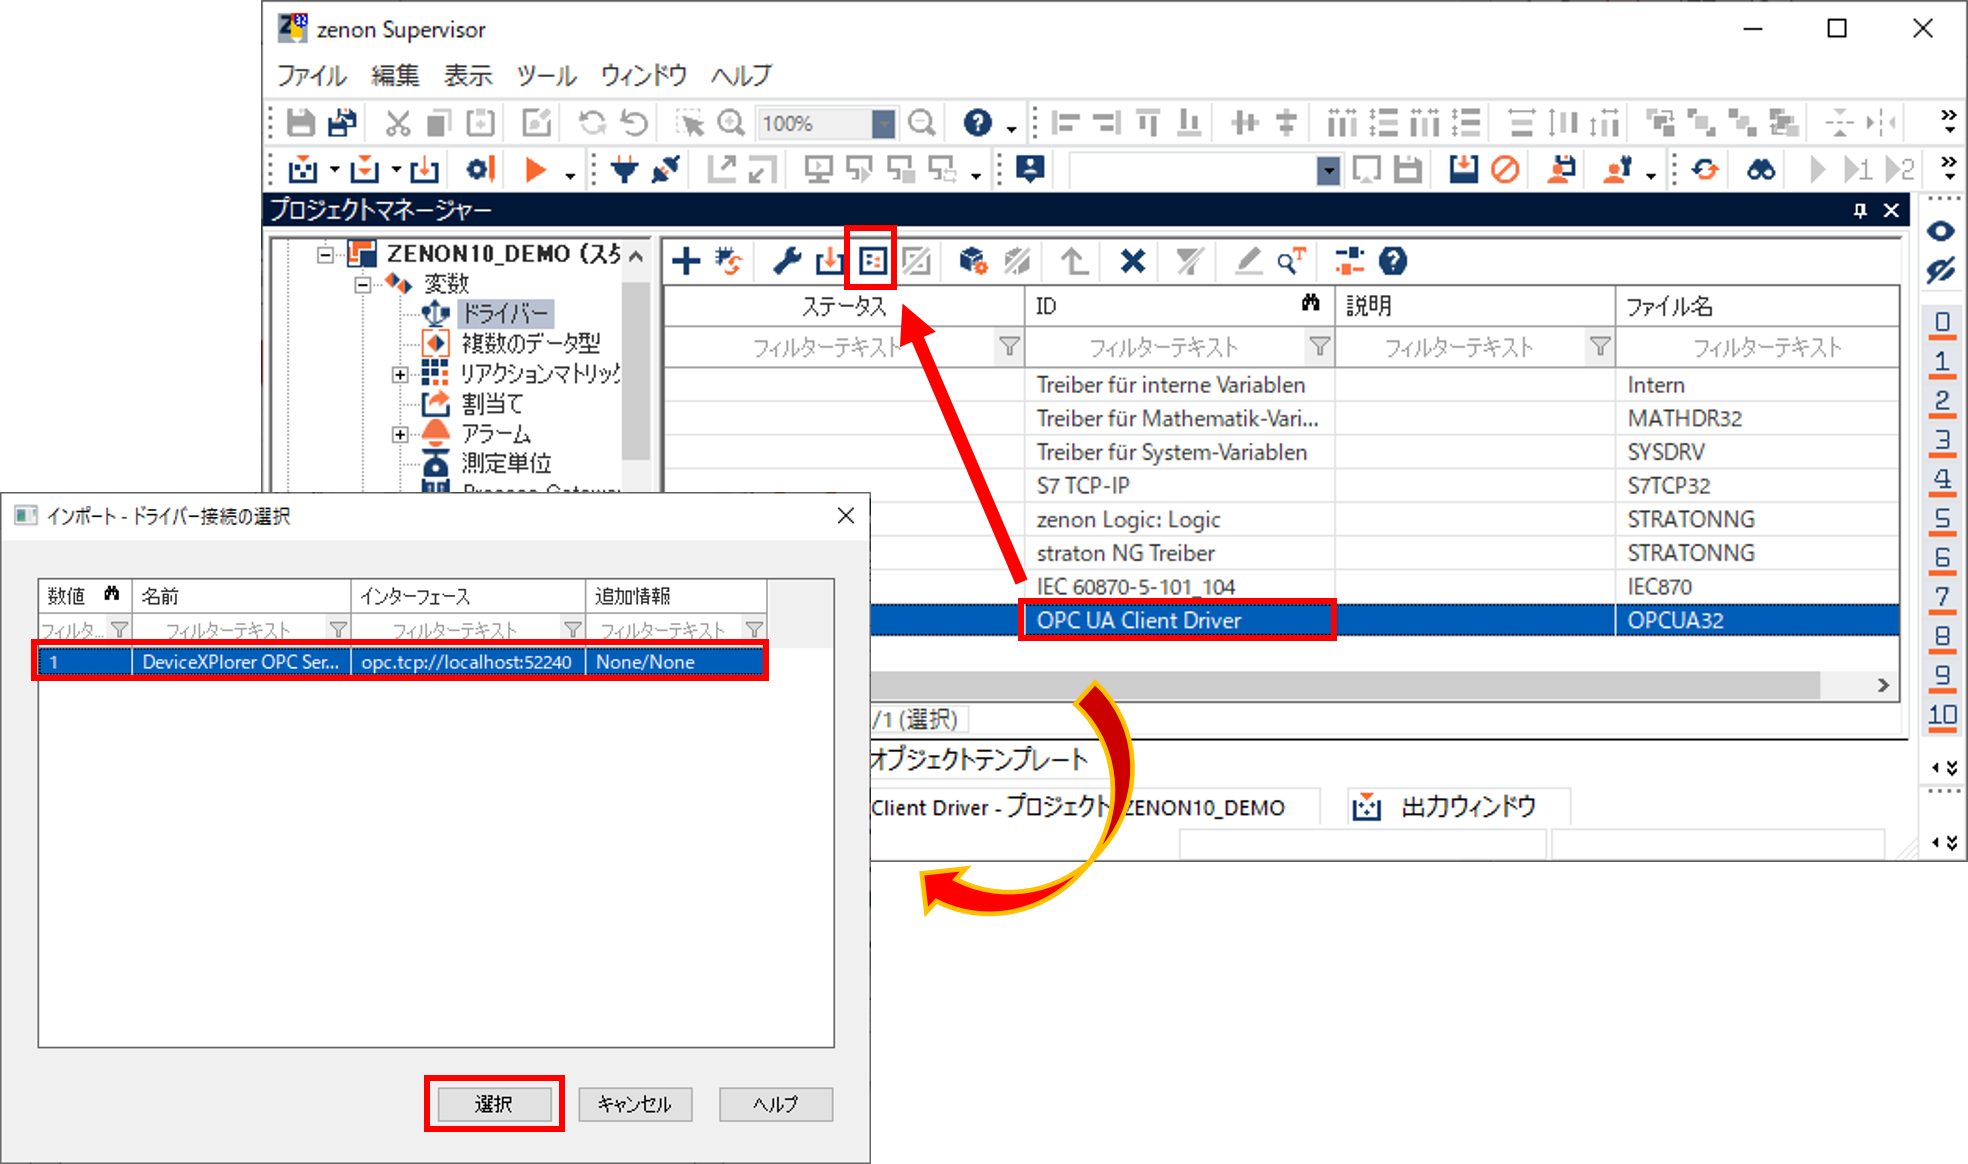
Task: Open the ツール menu
Action: pyautogui.click(x=546, y=76)
